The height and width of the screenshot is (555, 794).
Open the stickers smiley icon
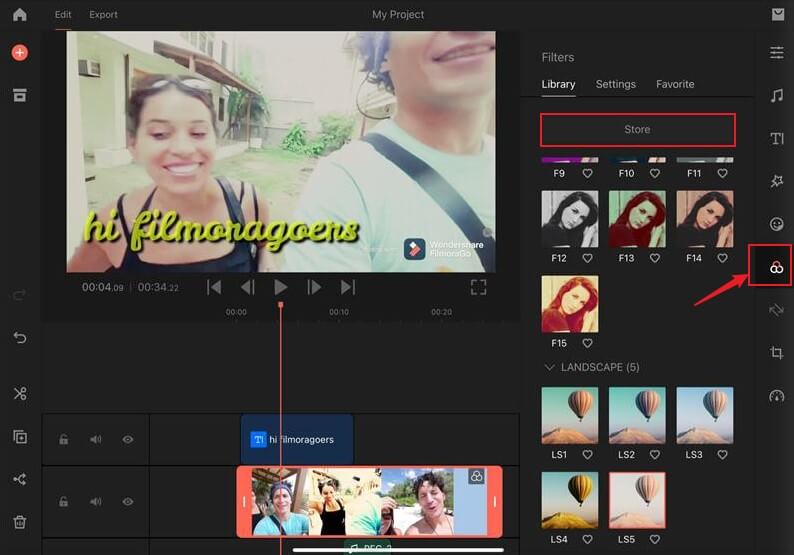pos(777,224)
